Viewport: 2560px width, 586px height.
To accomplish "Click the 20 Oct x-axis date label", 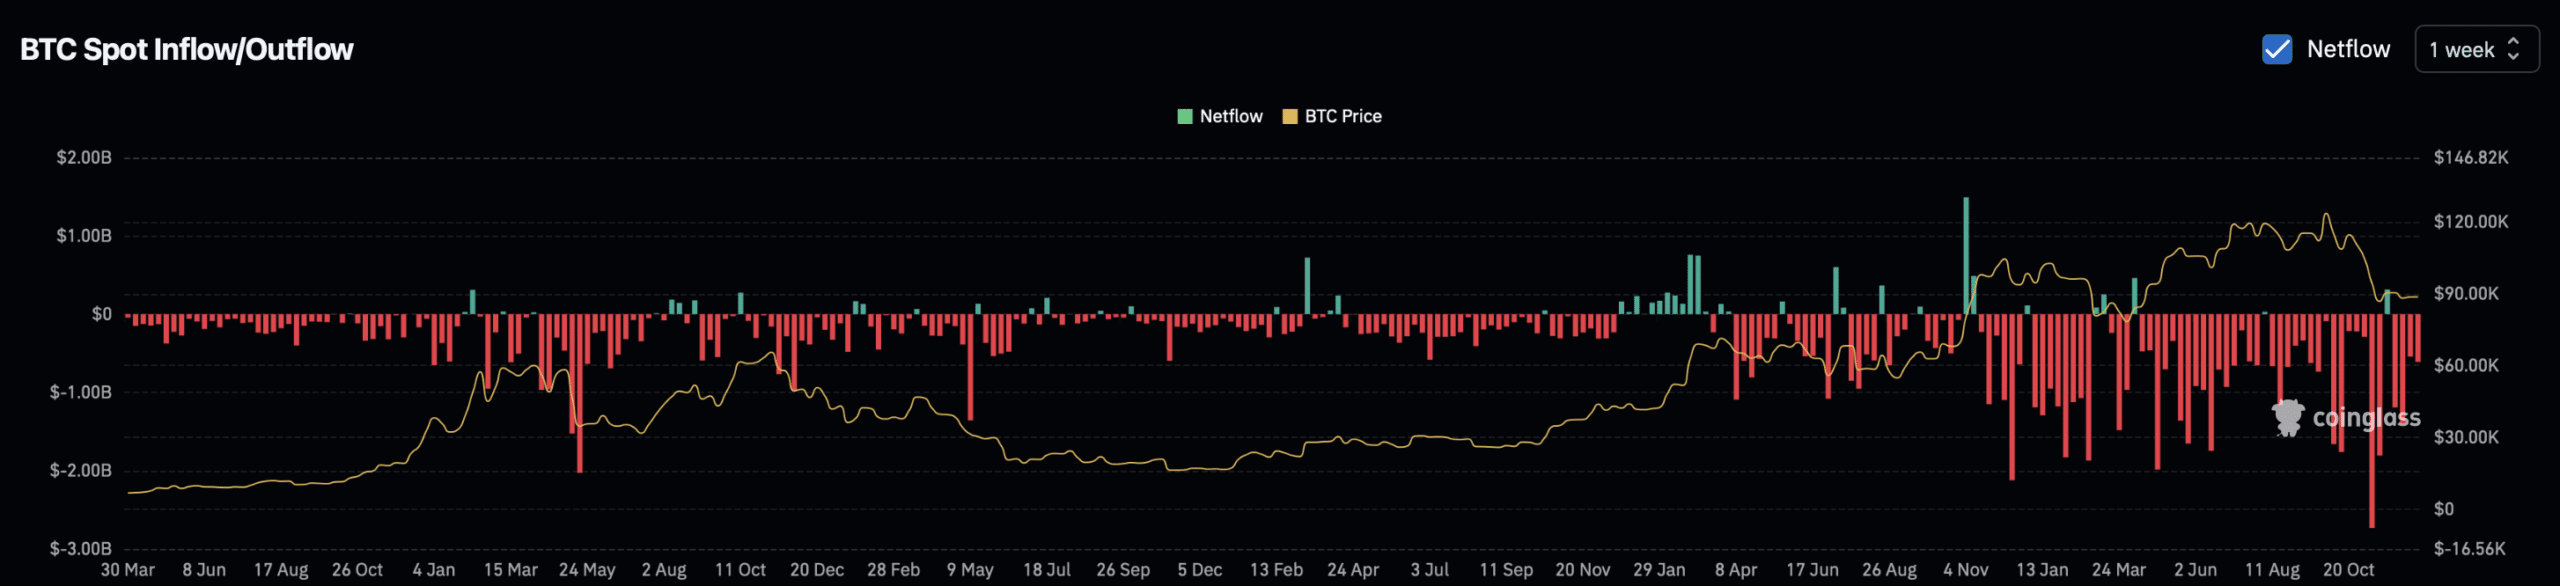I will (x=2348, y=569).
